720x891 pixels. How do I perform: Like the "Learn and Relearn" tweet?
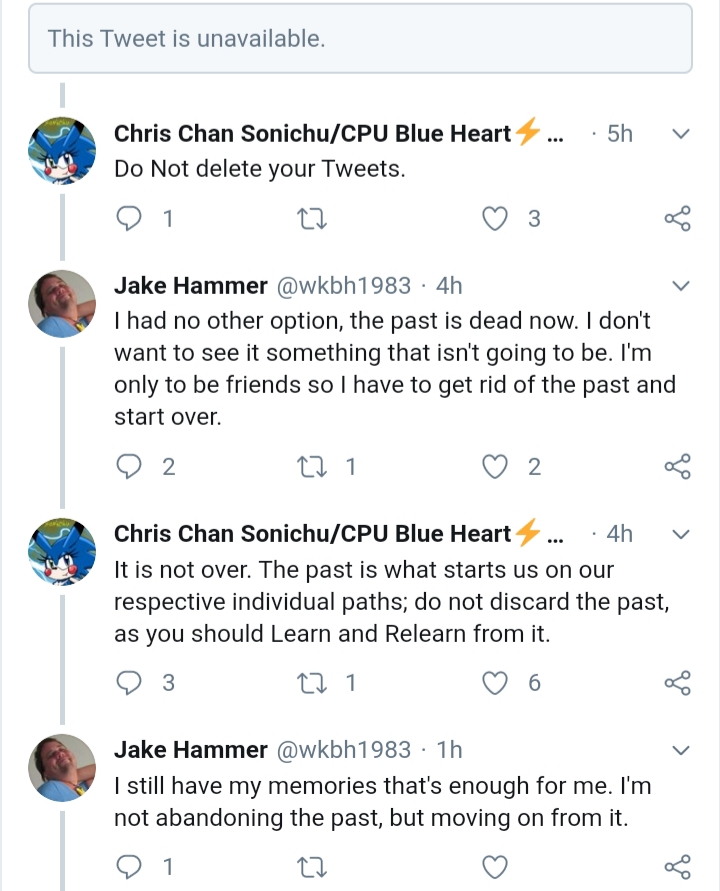click(x=494, y=682)
